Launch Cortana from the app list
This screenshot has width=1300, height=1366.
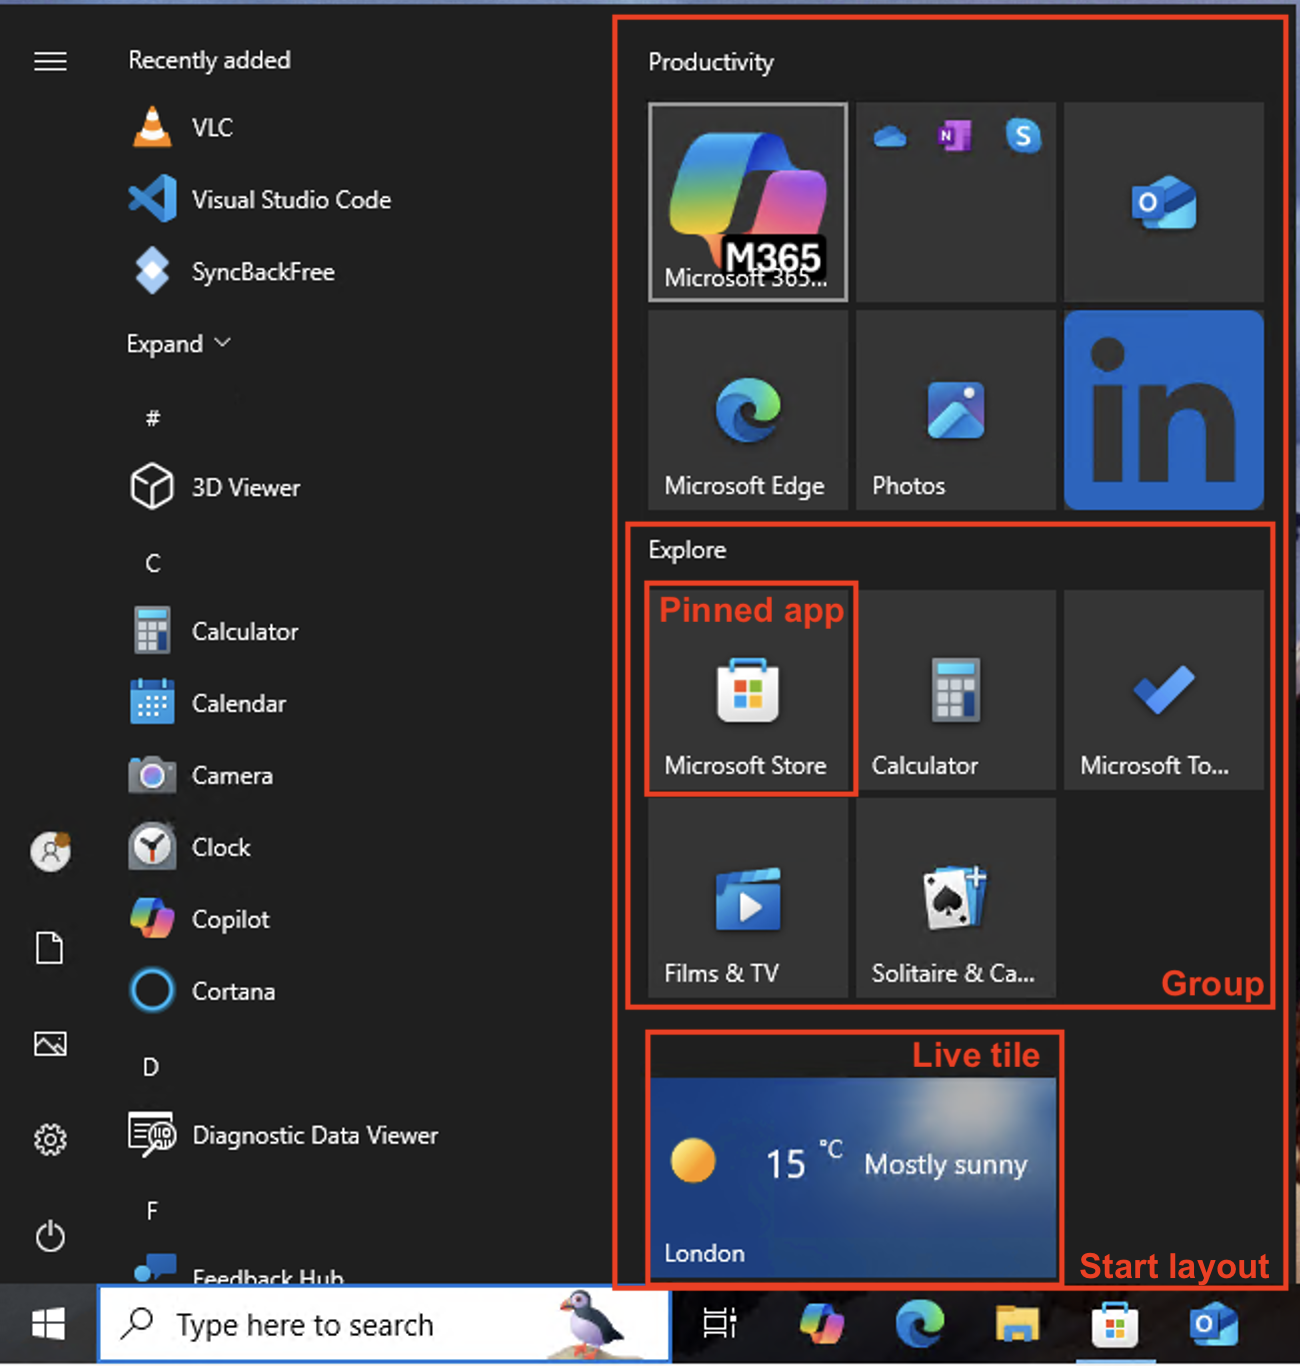[x=233, y=991]
